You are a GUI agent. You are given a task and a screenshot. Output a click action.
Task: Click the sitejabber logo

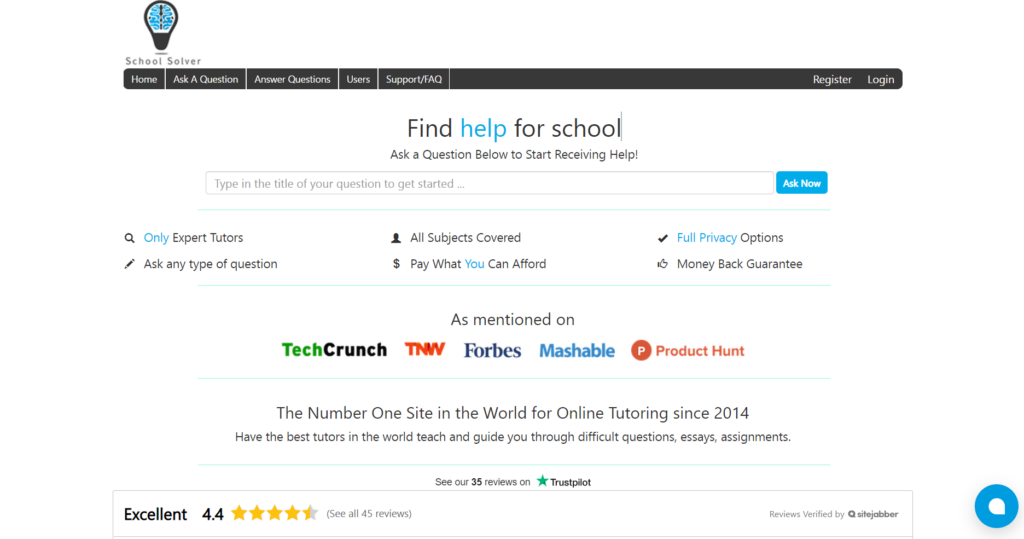click(872, 514)
